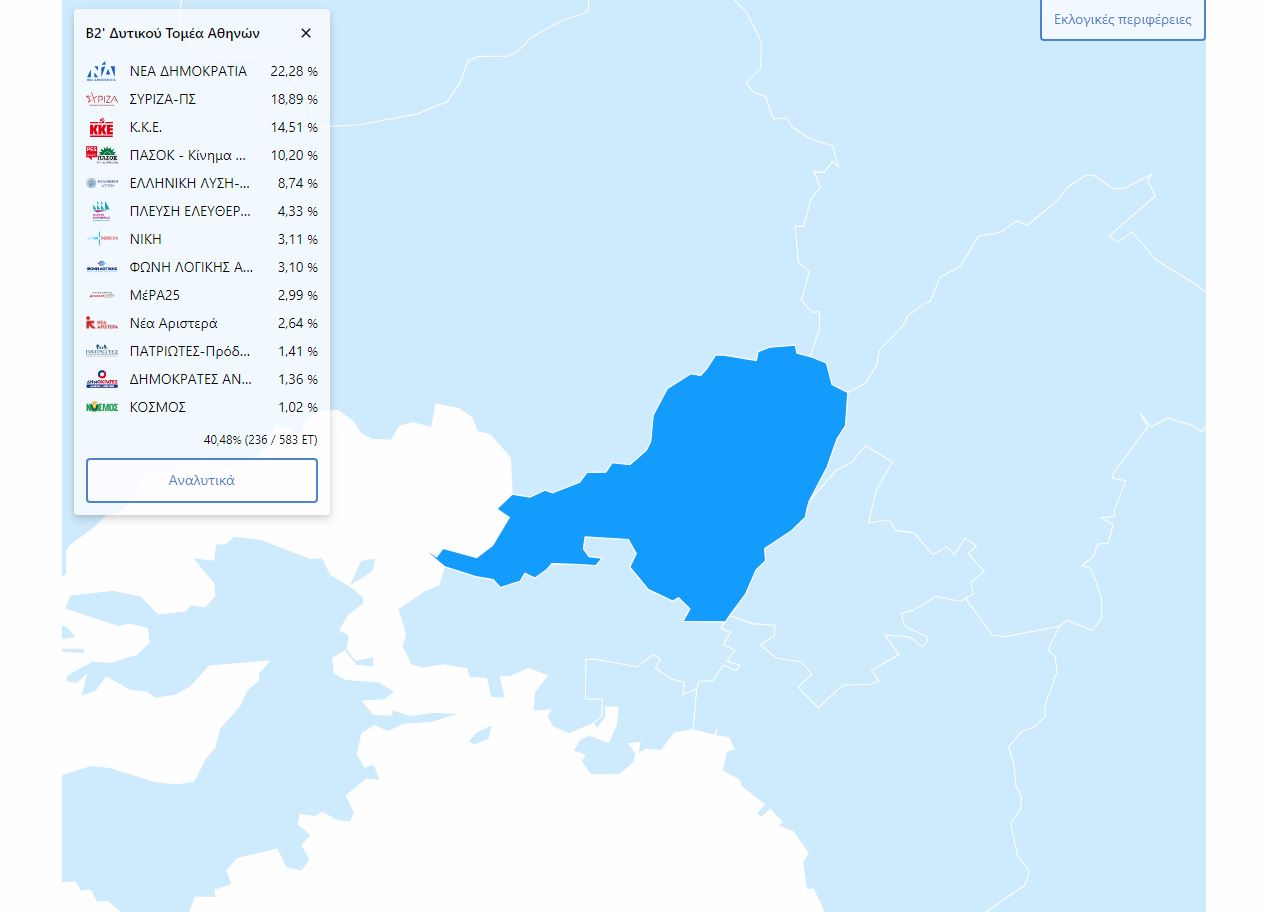Screen dimensions: 1266x912
Task: Click the Νέα Δημοκρατία party logo
Action: 102,72
